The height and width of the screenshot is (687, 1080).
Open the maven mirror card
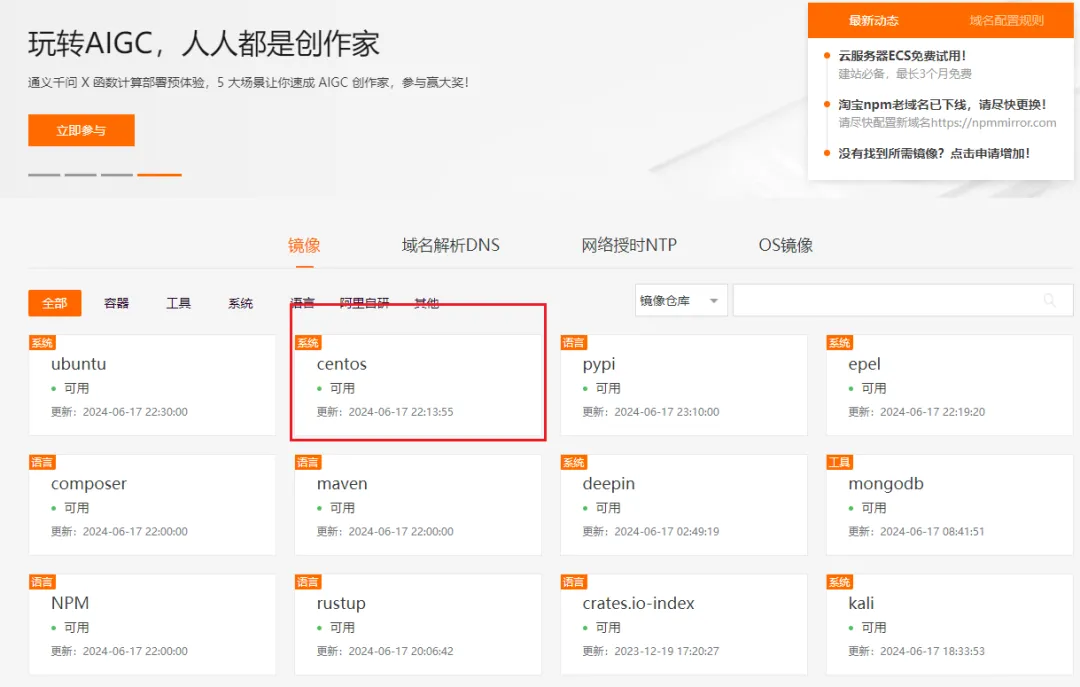click(418, 505)
